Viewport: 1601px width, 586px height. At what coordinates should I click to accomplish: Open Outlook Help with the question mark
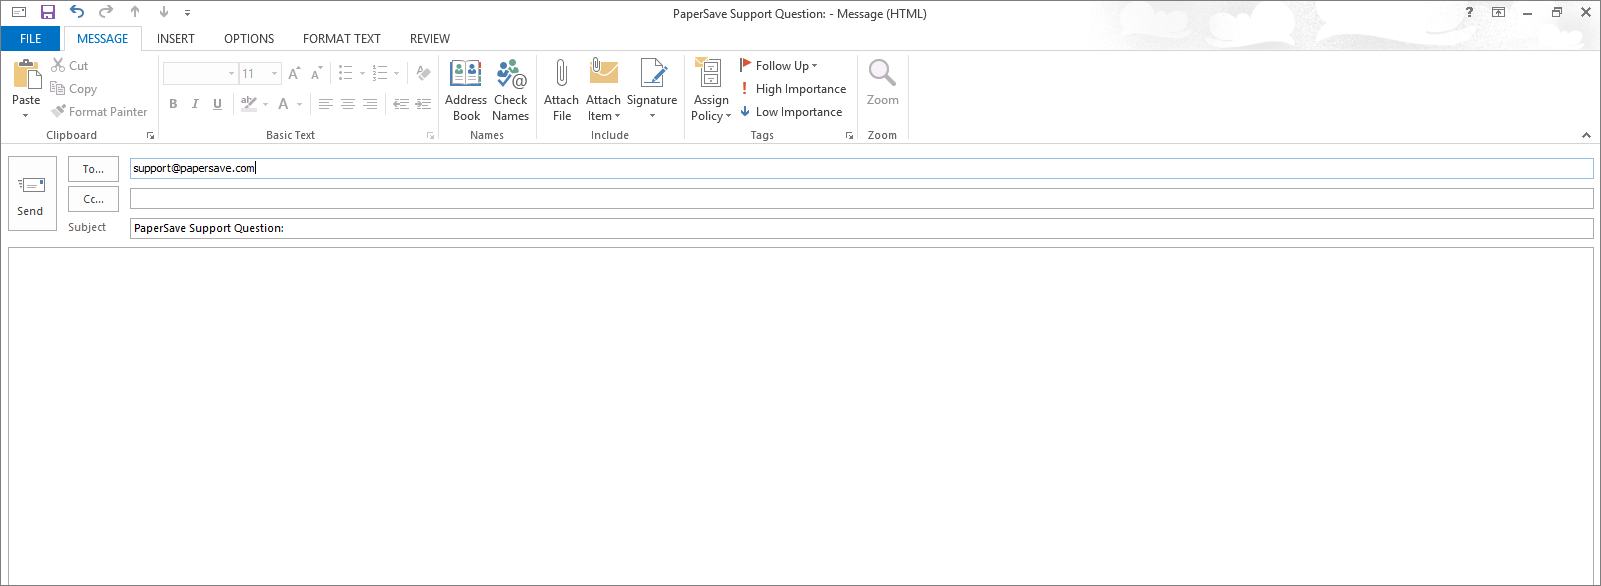coord(1469,12)
